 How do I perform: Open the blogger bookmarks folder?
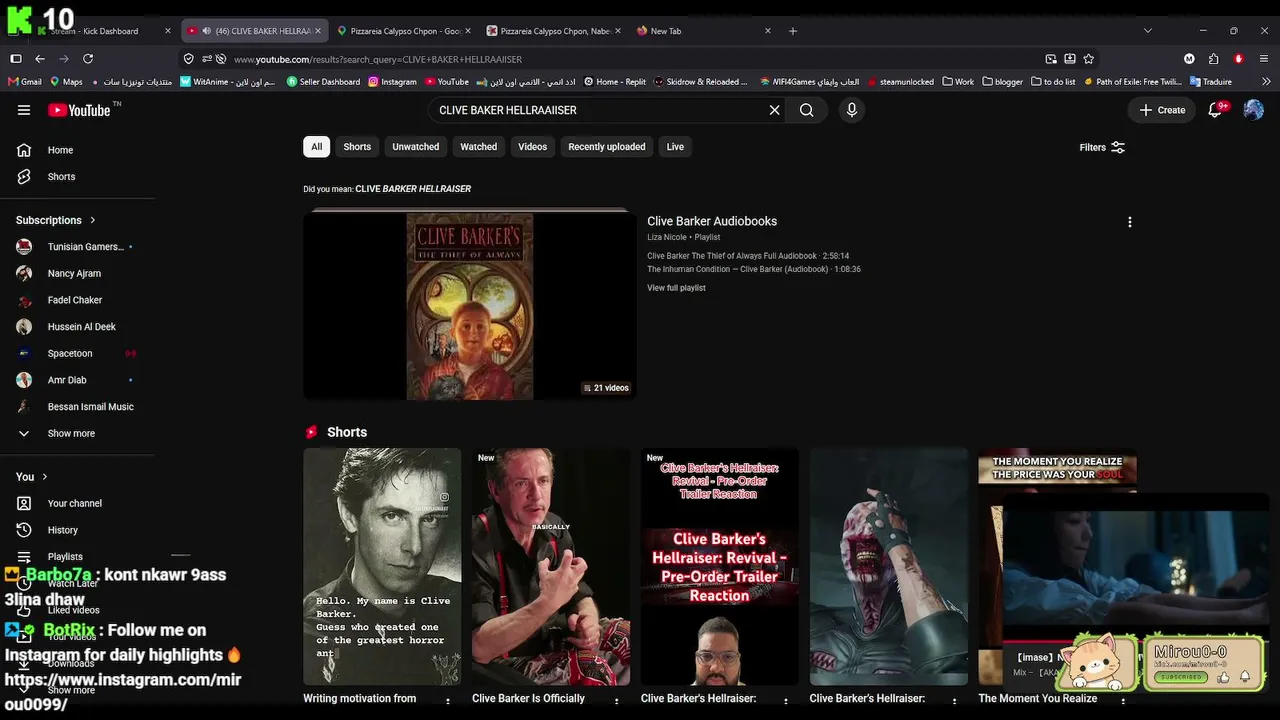tap(1003, 82)
